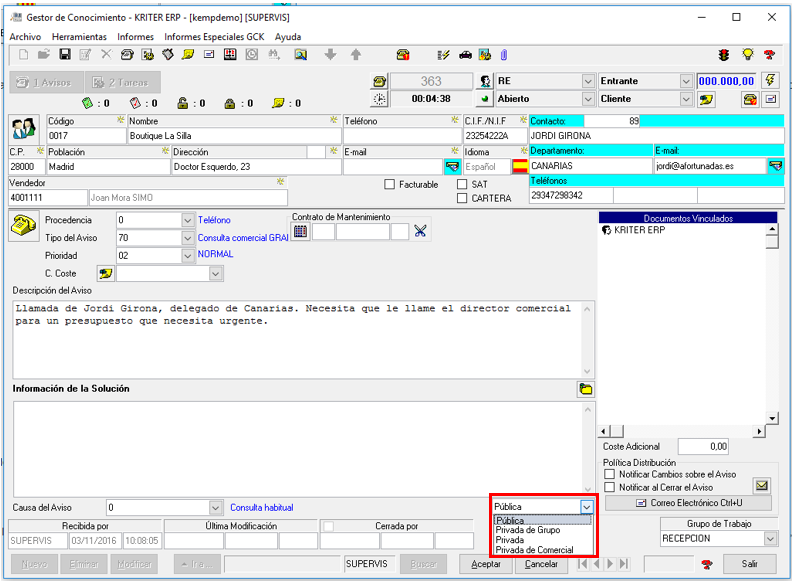Viewport: 794px width, 583px height.
Task: Click the Consulta habitual link
Action: pyautogui.click(x=262, y=508)
